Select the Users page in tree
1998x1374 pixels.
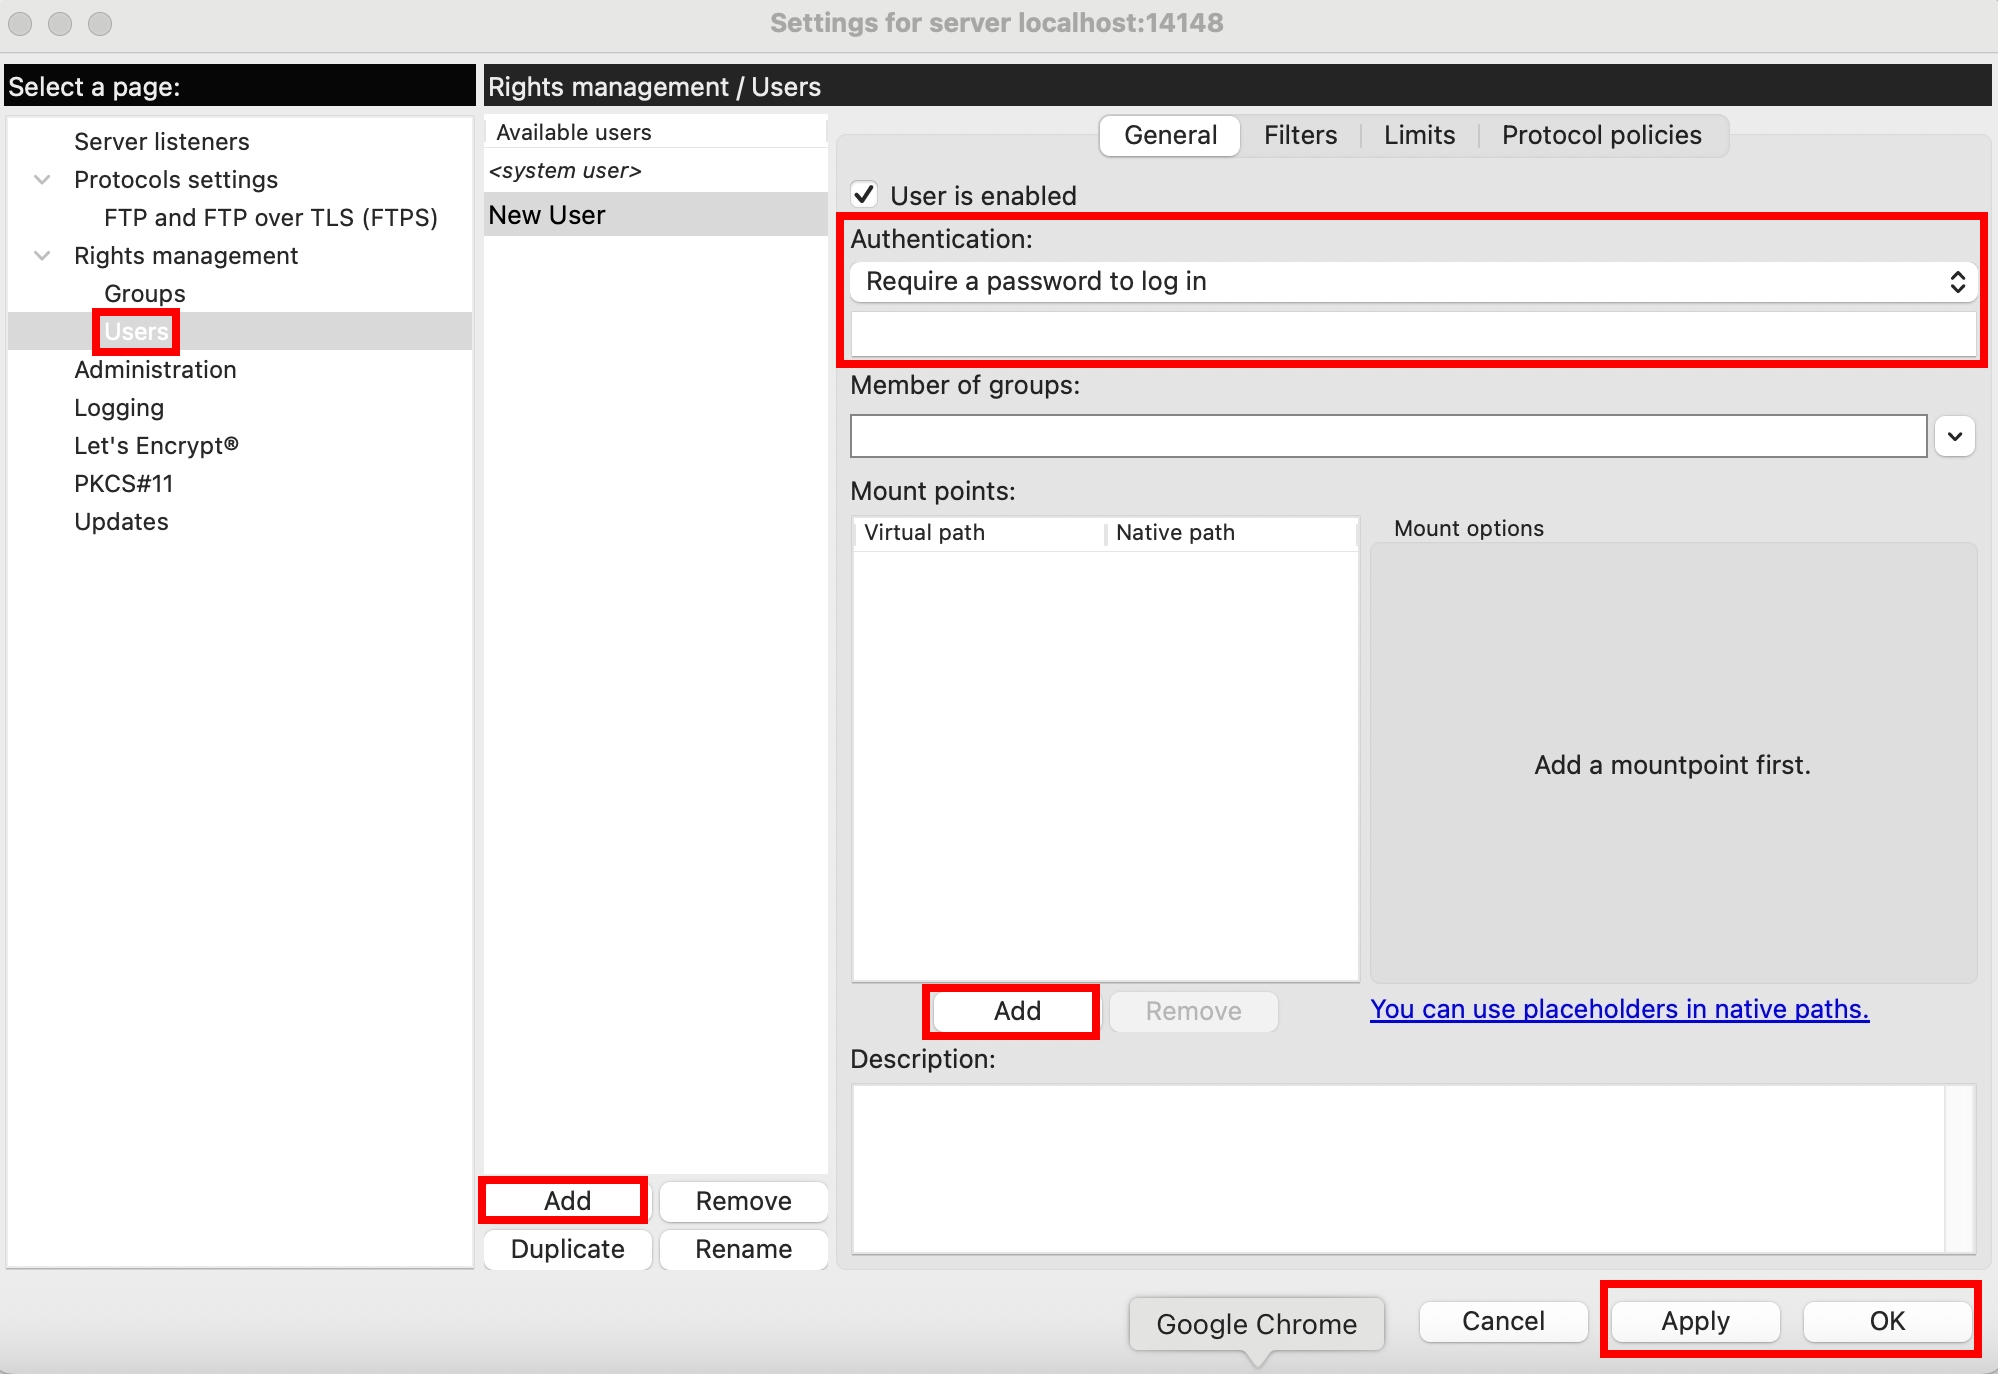[136, 332]
